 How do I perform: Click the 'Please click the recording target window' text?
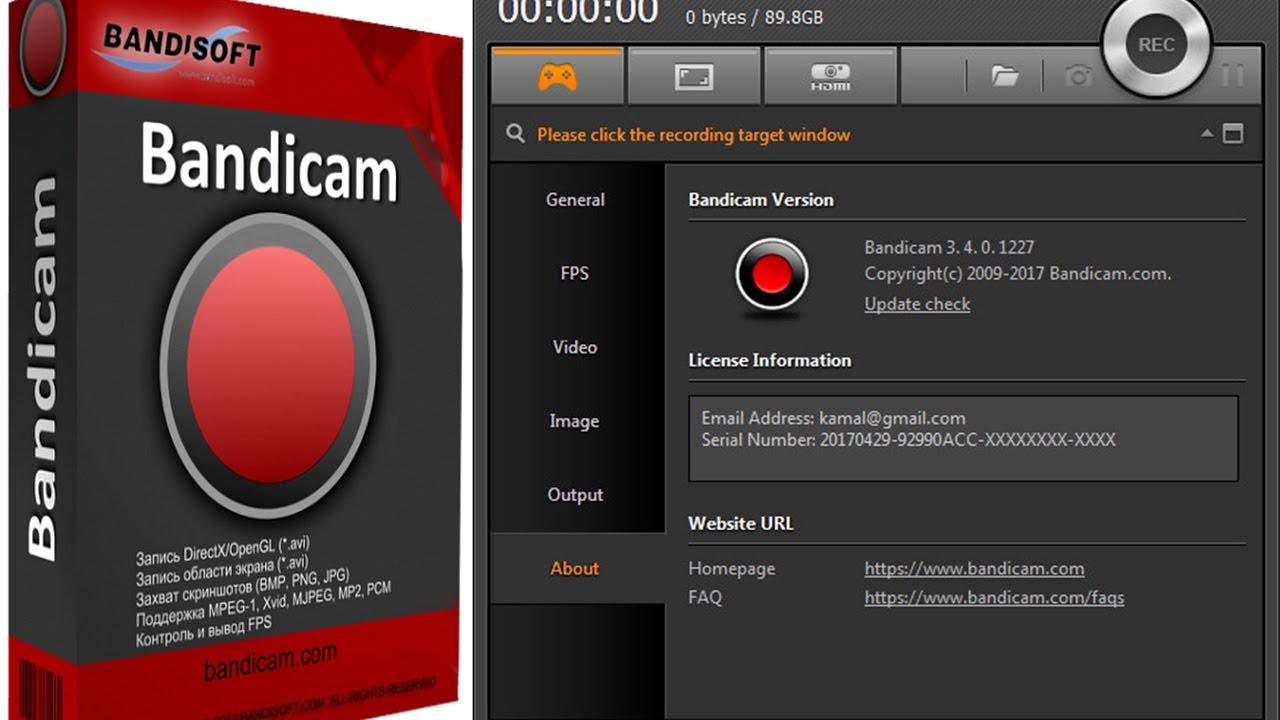coord(693,135)
